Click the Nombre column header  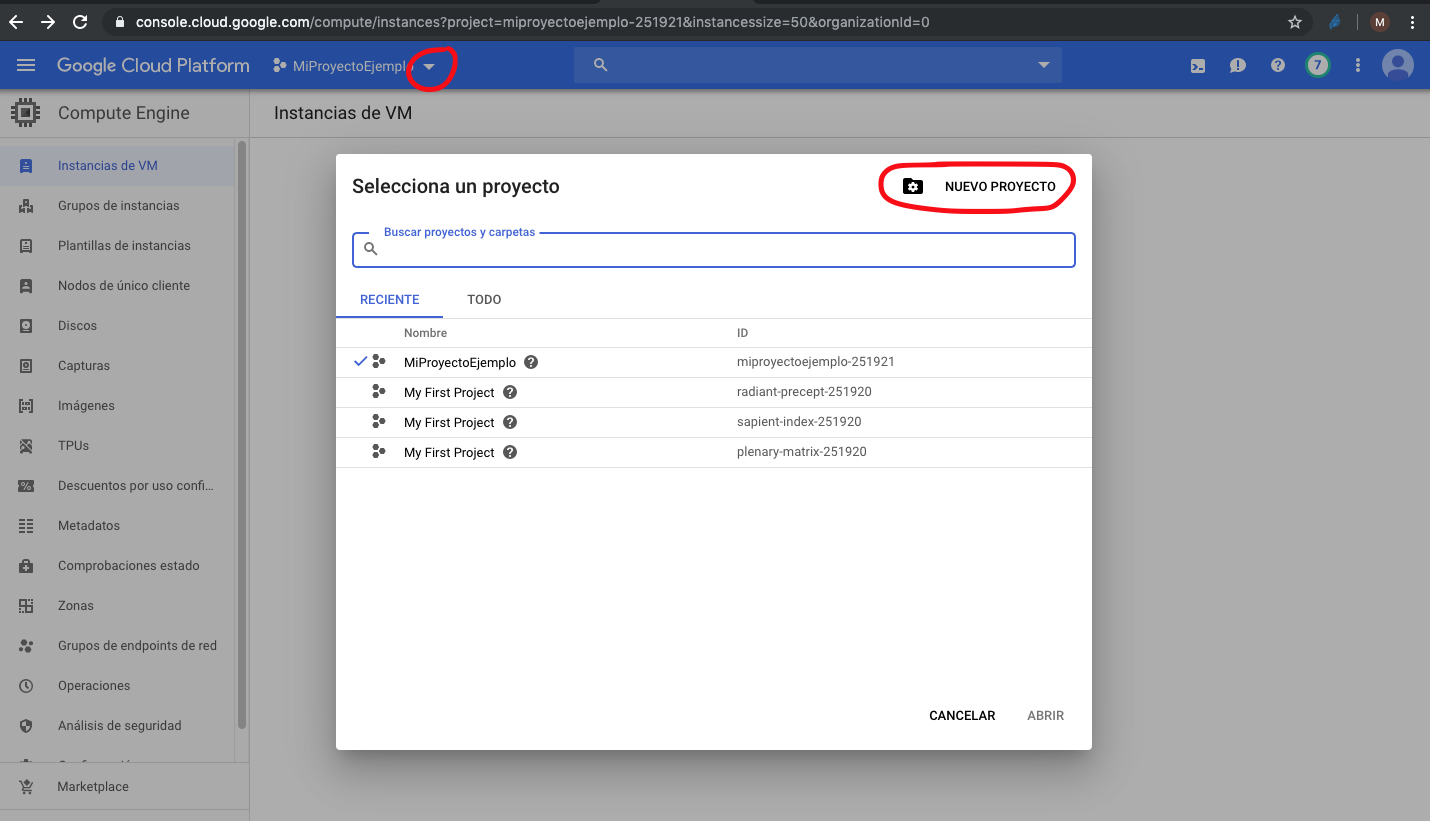pyautogui.click(x=425, y=333)
